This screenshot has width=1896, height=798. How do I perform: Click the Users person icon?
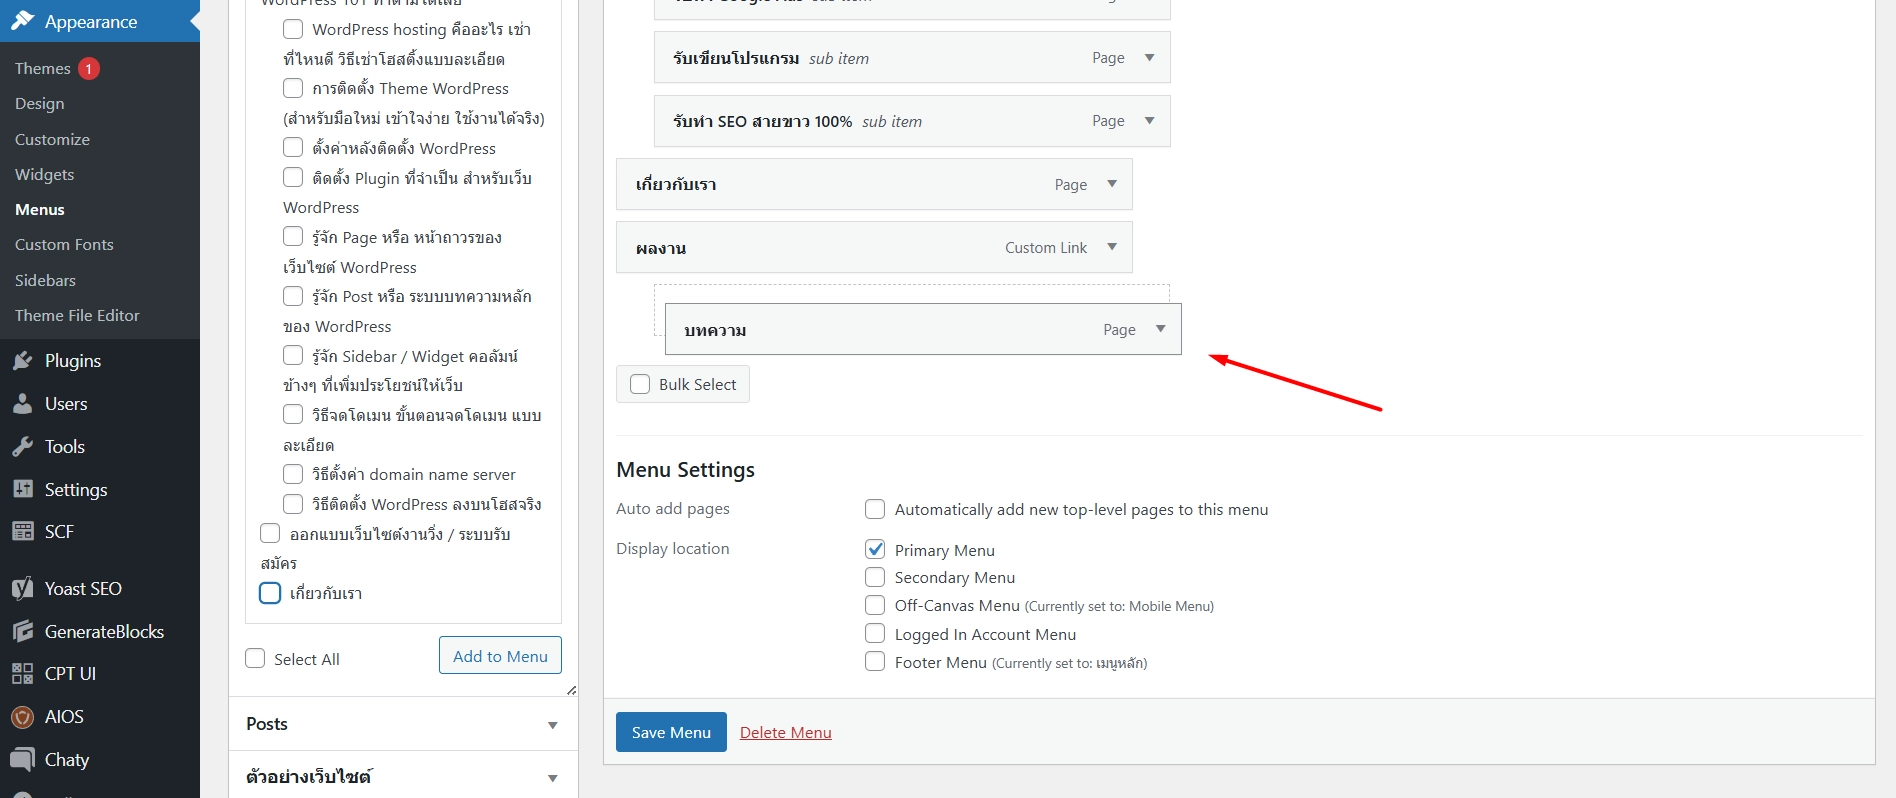click(22, 404)
